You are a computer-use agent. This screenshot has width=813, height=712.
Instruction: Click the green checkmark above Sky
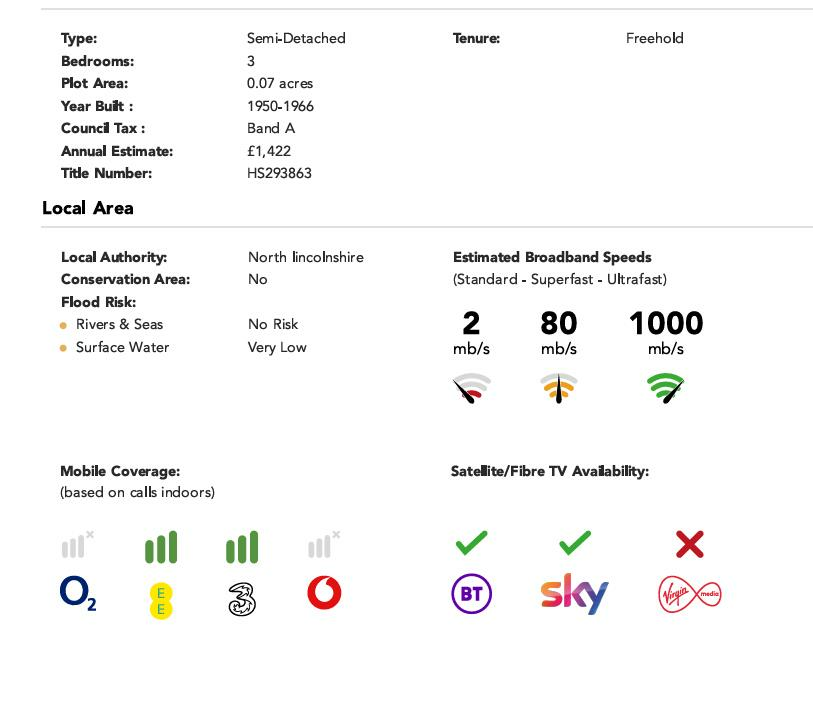(x=574, y=542)
